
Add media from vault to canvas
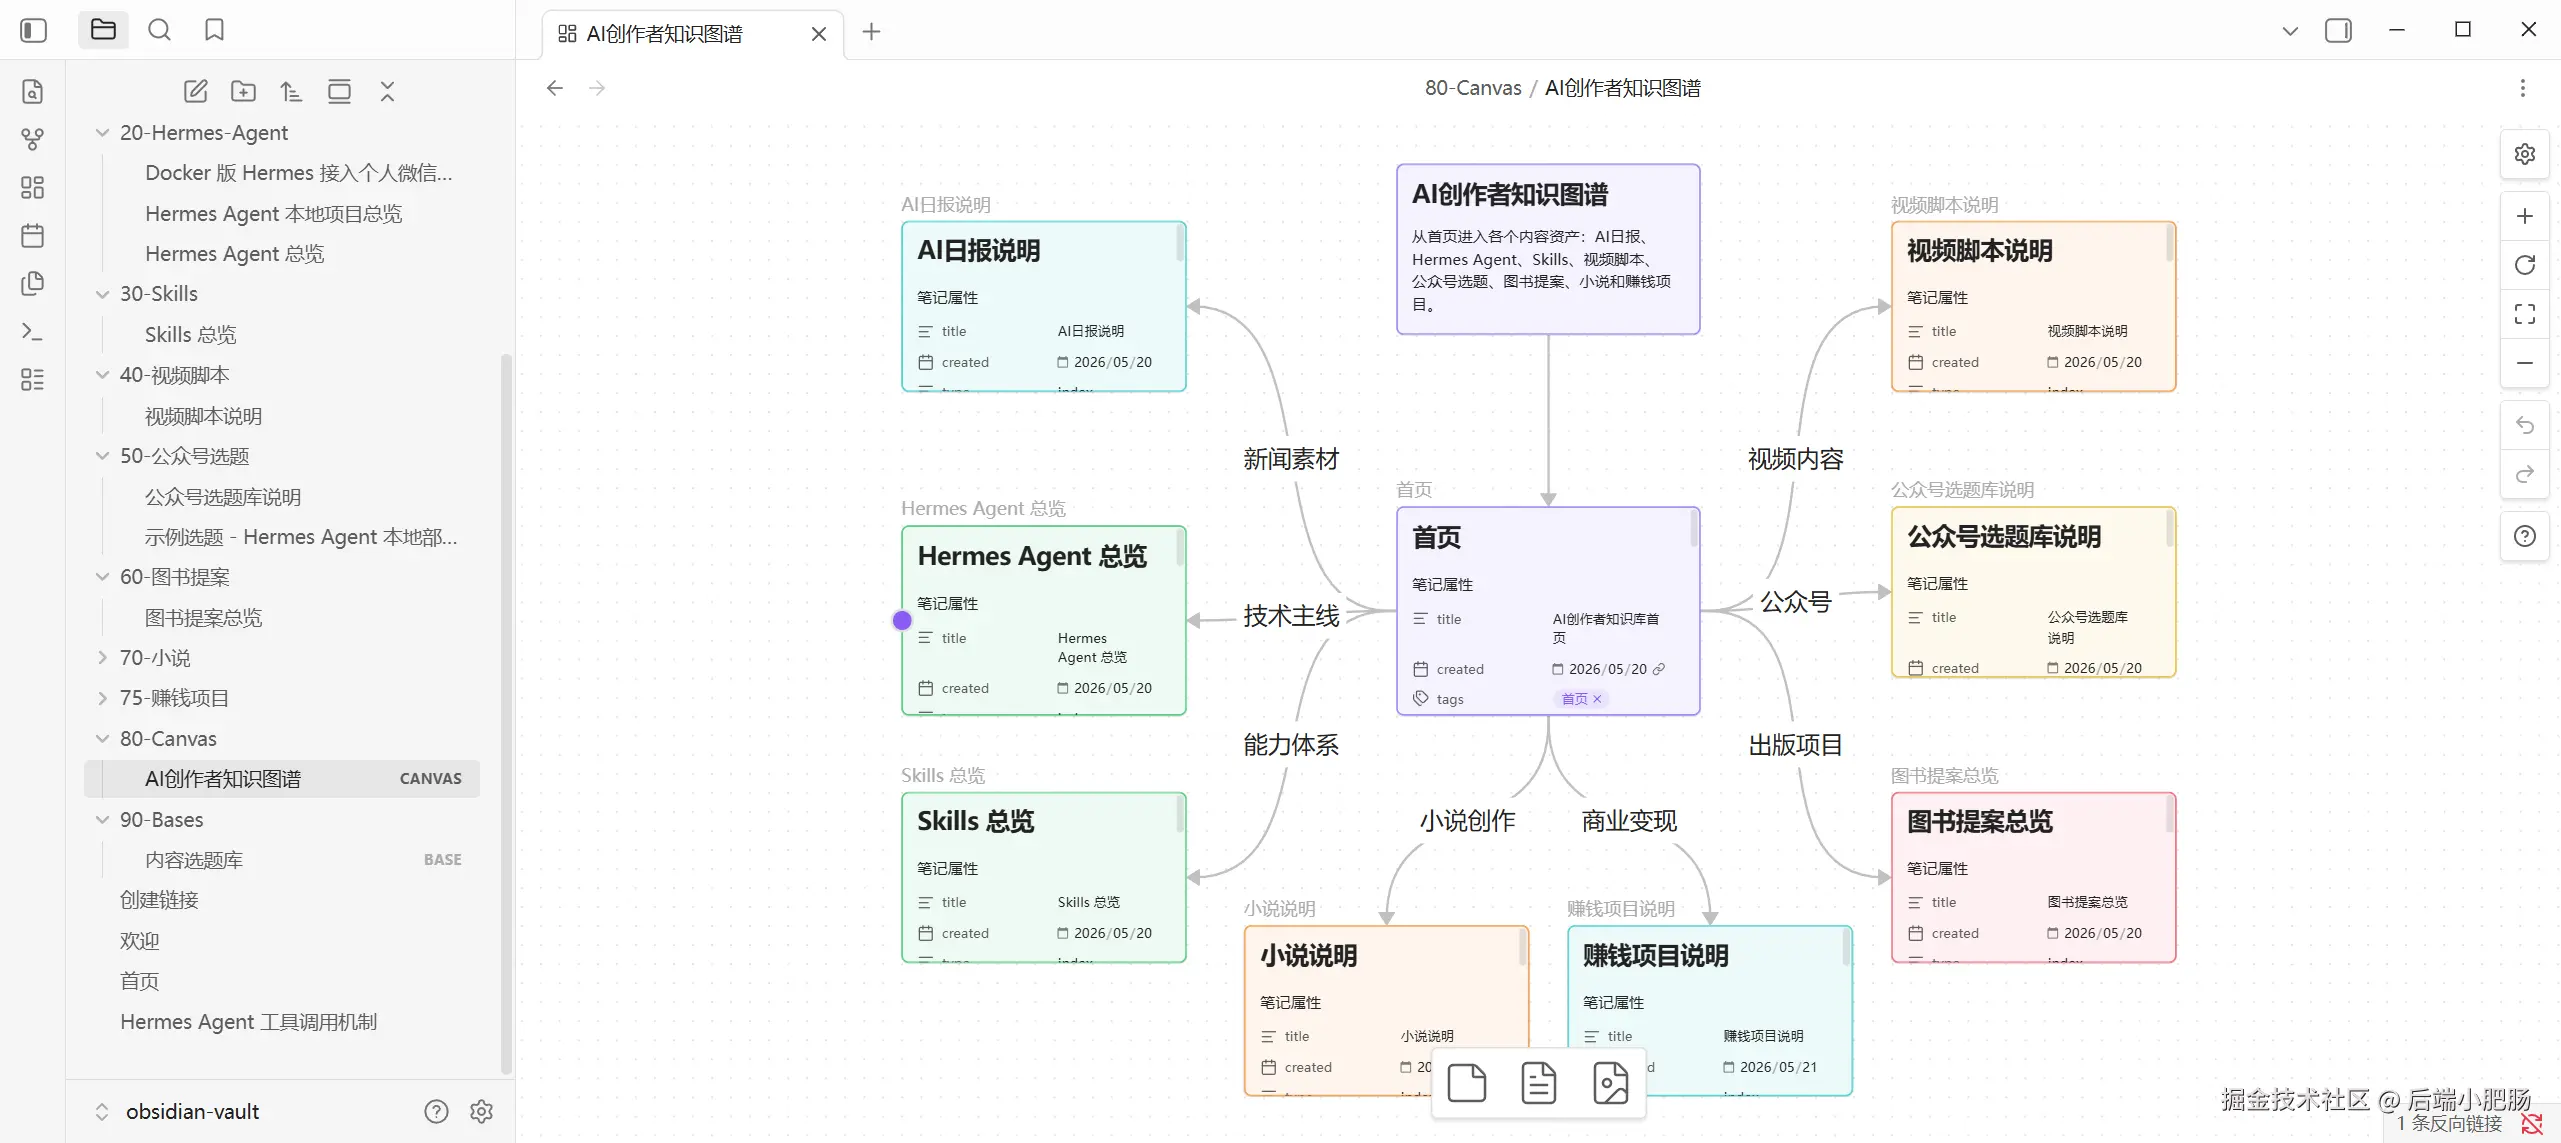pyautogui.click(x=1610, y=1083)
